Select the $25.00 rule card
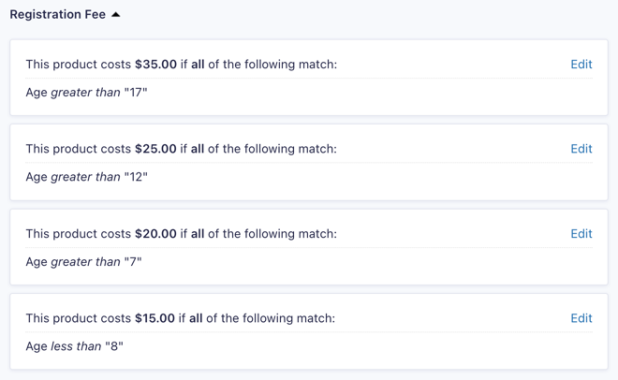This screenshot has height=380, width=618. 309,162
